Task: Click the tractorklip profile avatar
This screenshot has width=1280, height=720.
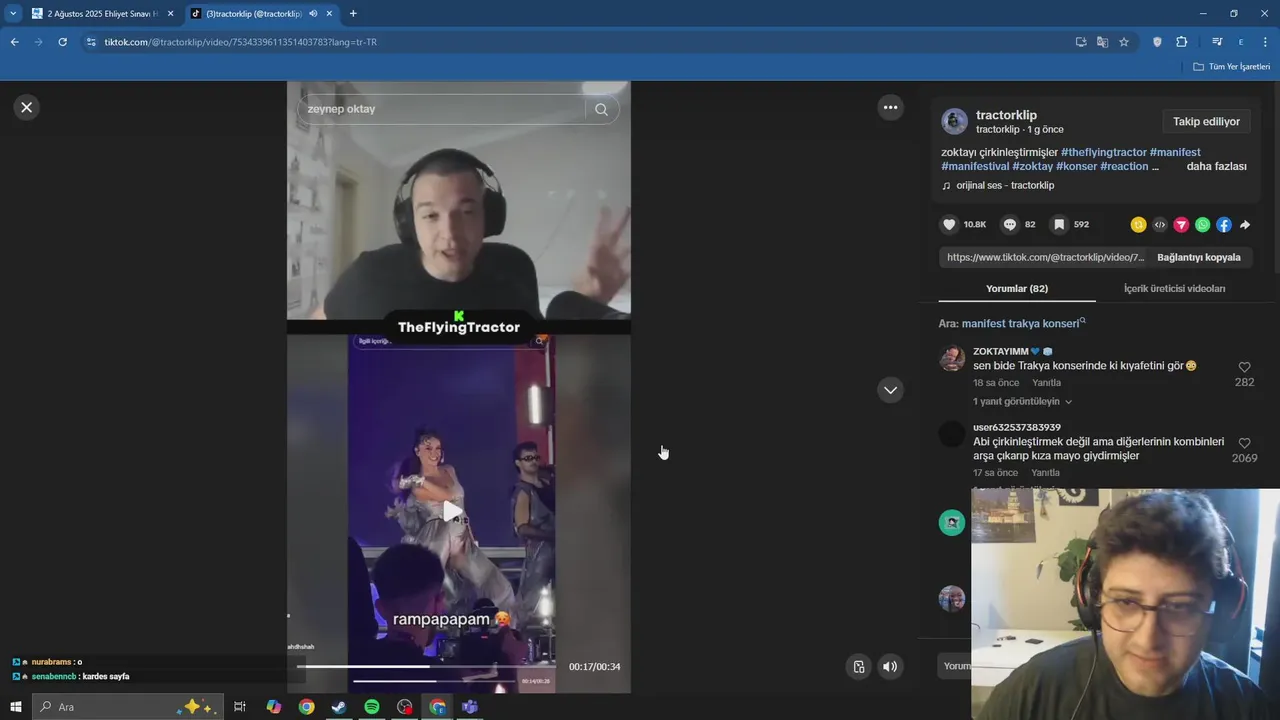Action: tap(954, 121)
